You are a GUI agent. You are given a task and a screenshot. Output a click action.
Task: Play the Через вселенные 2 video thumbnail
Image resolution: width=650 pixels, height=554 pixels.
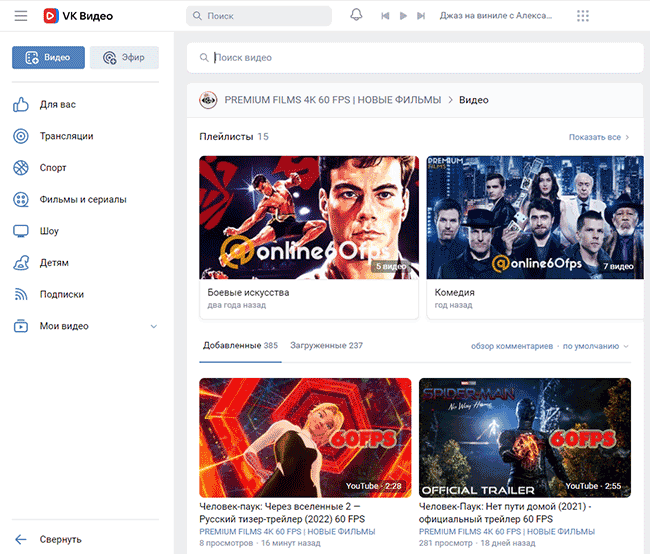pos(305,437)
